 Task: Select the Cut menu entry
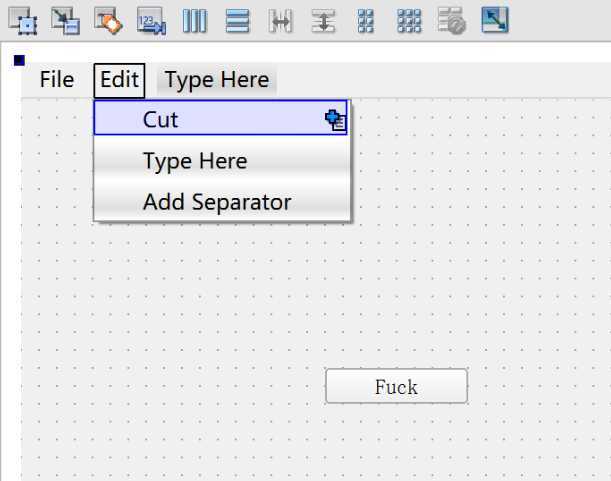(x=220, y=118)
